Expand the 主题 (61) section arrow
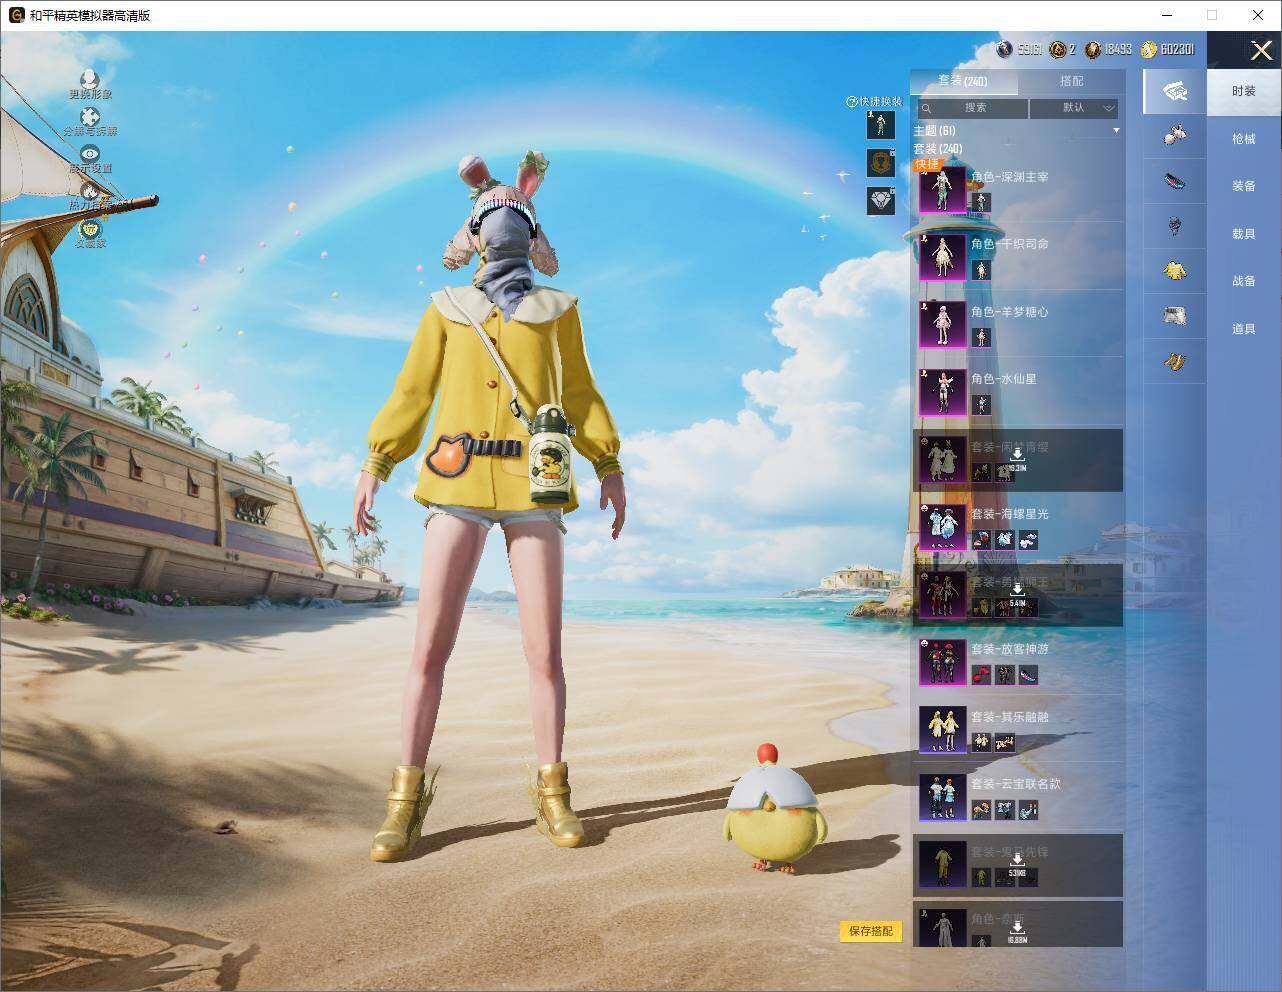This screenshot has height=992, width=1282. point(1116,131)
